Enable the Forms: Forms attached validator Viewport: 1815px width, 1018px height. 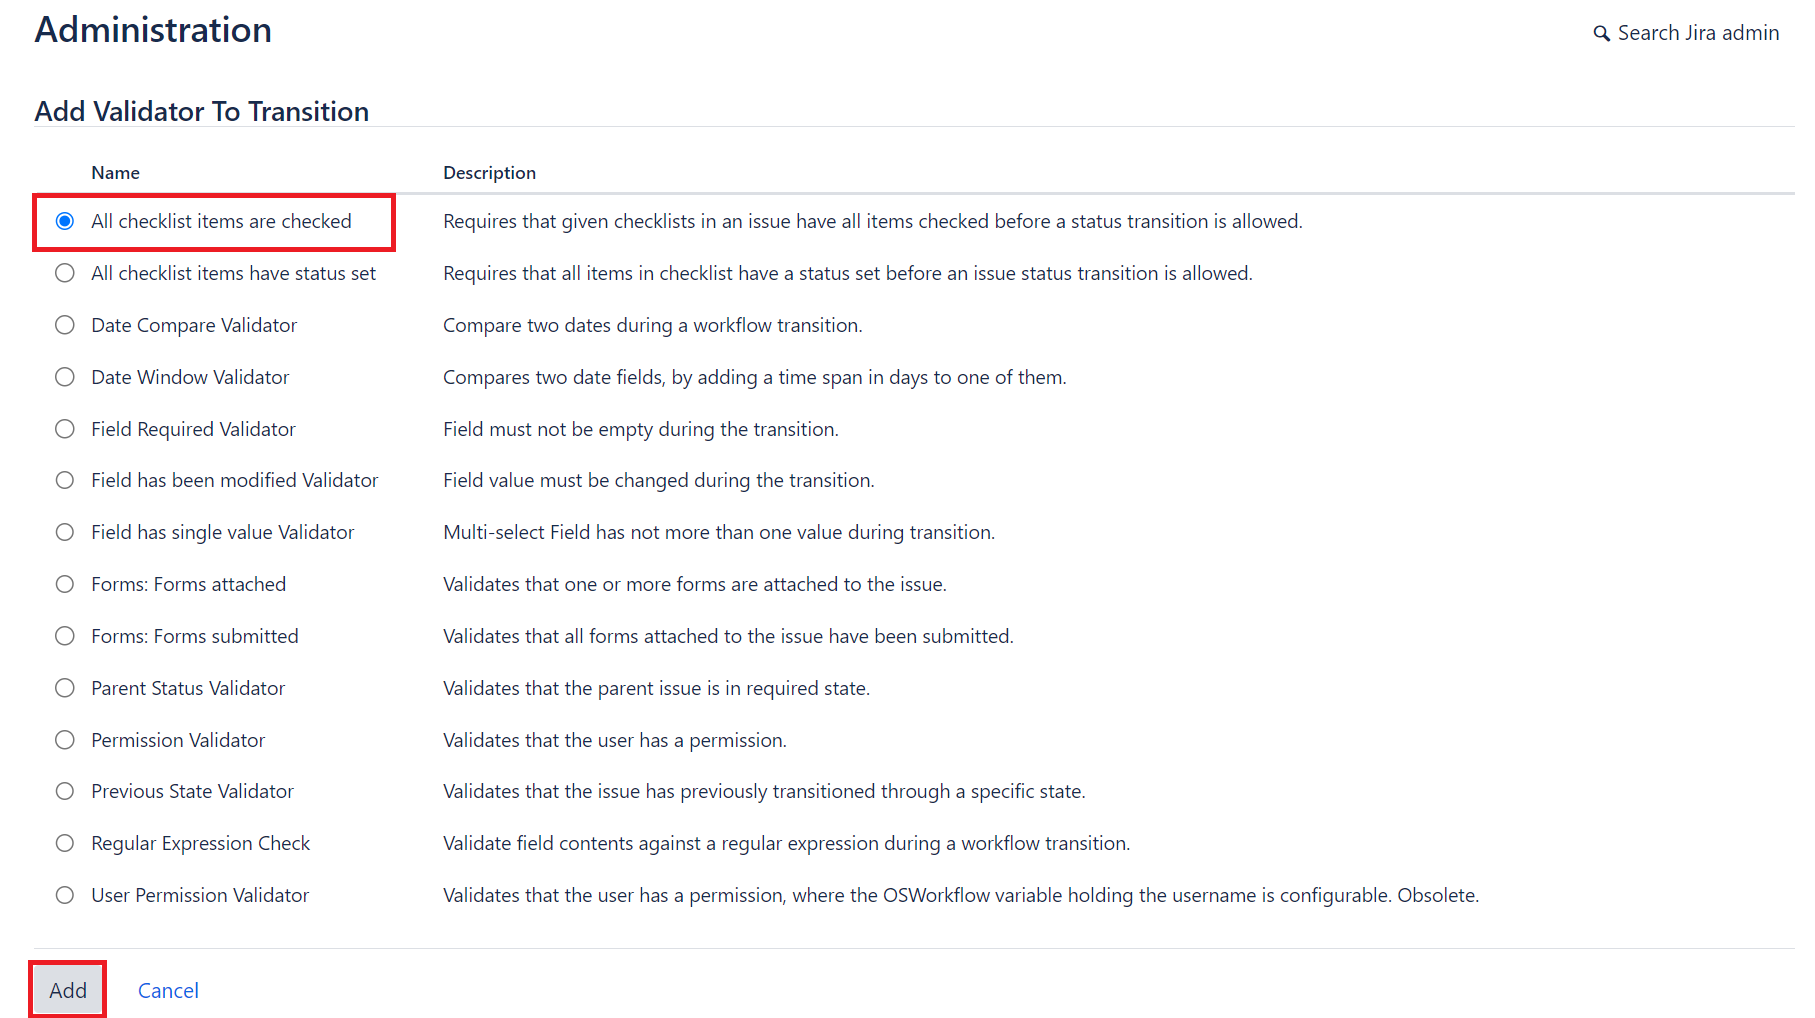(65, 583)
